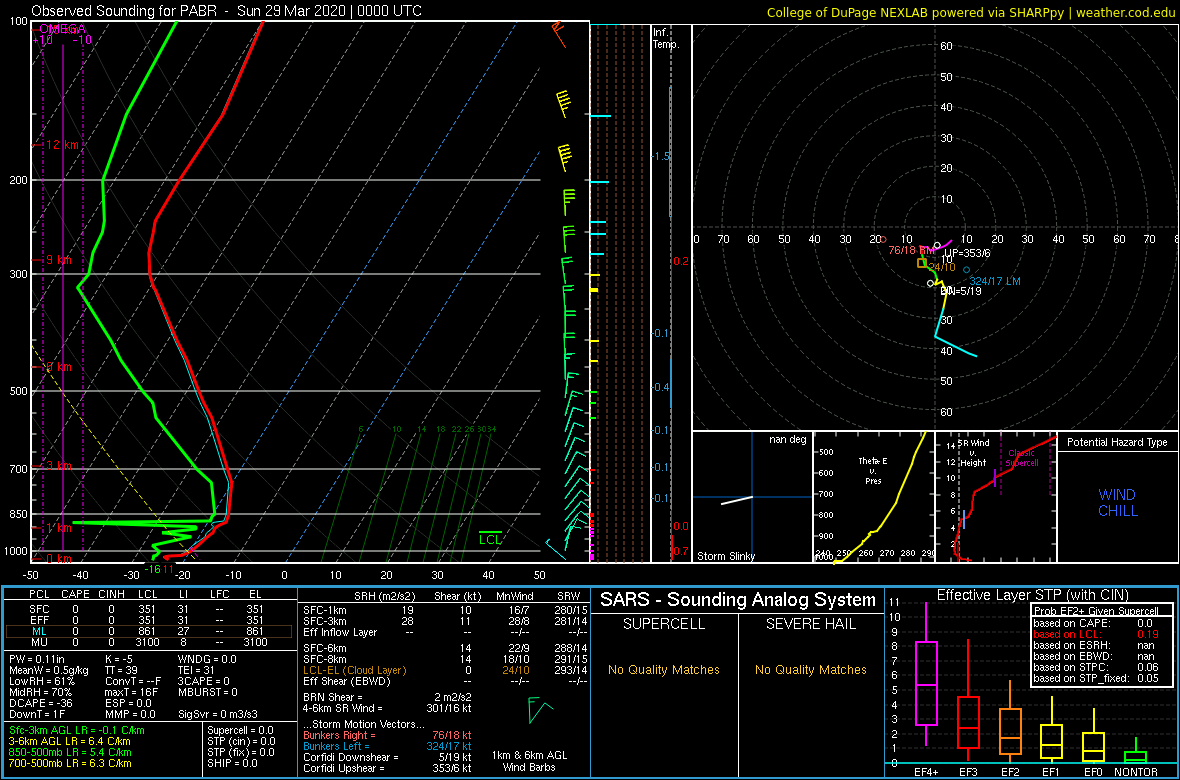
Task: Click the 850-500mb LR lapse rate
Action: point(72,751)
